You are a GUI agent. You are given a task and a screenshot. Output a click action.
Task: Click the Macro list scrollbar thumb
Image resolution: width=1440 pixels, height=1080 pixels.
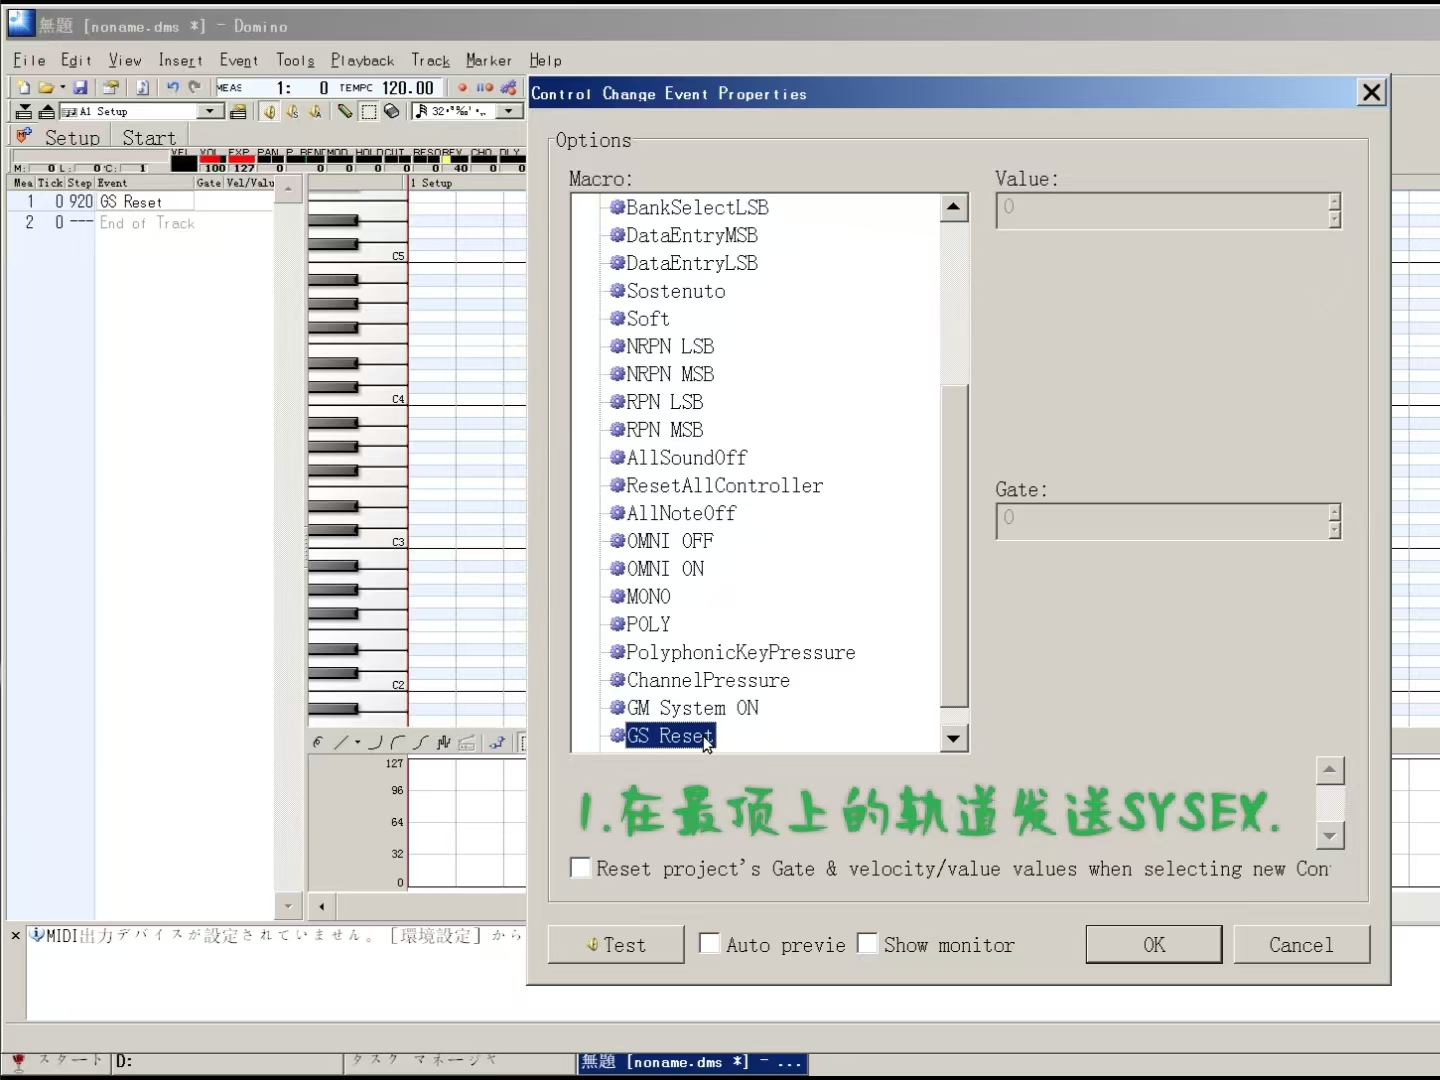[955, 545]
